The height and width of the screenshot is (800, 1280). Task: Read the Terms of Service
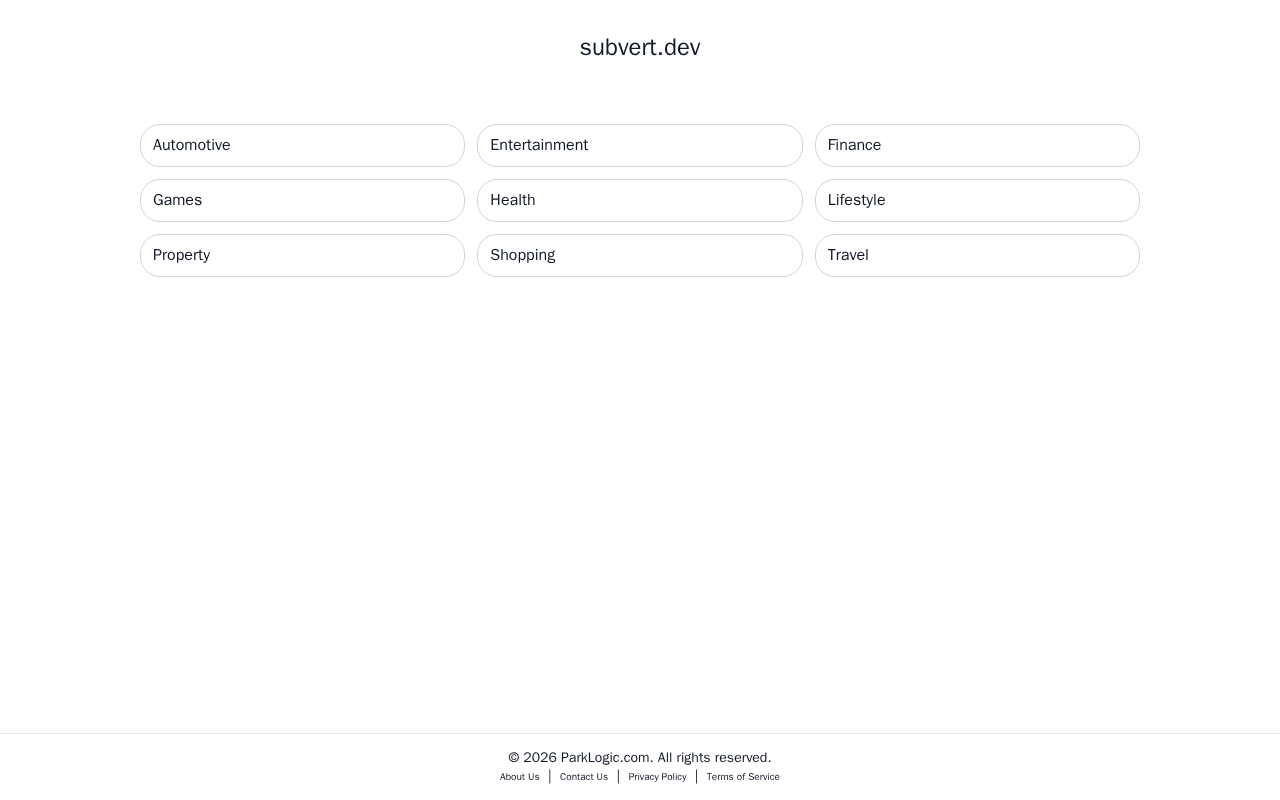click(x=743, y=777)
